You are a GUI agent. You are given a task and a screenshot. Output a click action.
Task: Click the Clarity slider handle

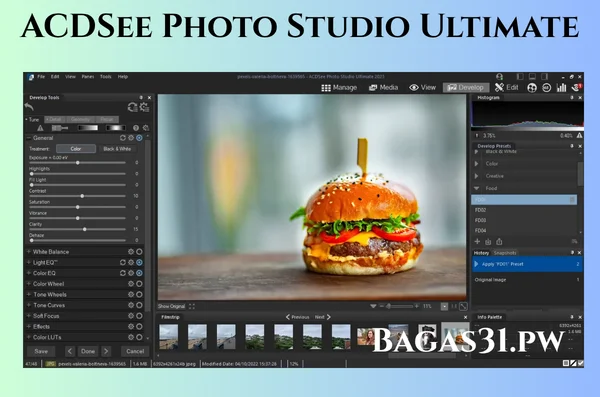(85, 229)
